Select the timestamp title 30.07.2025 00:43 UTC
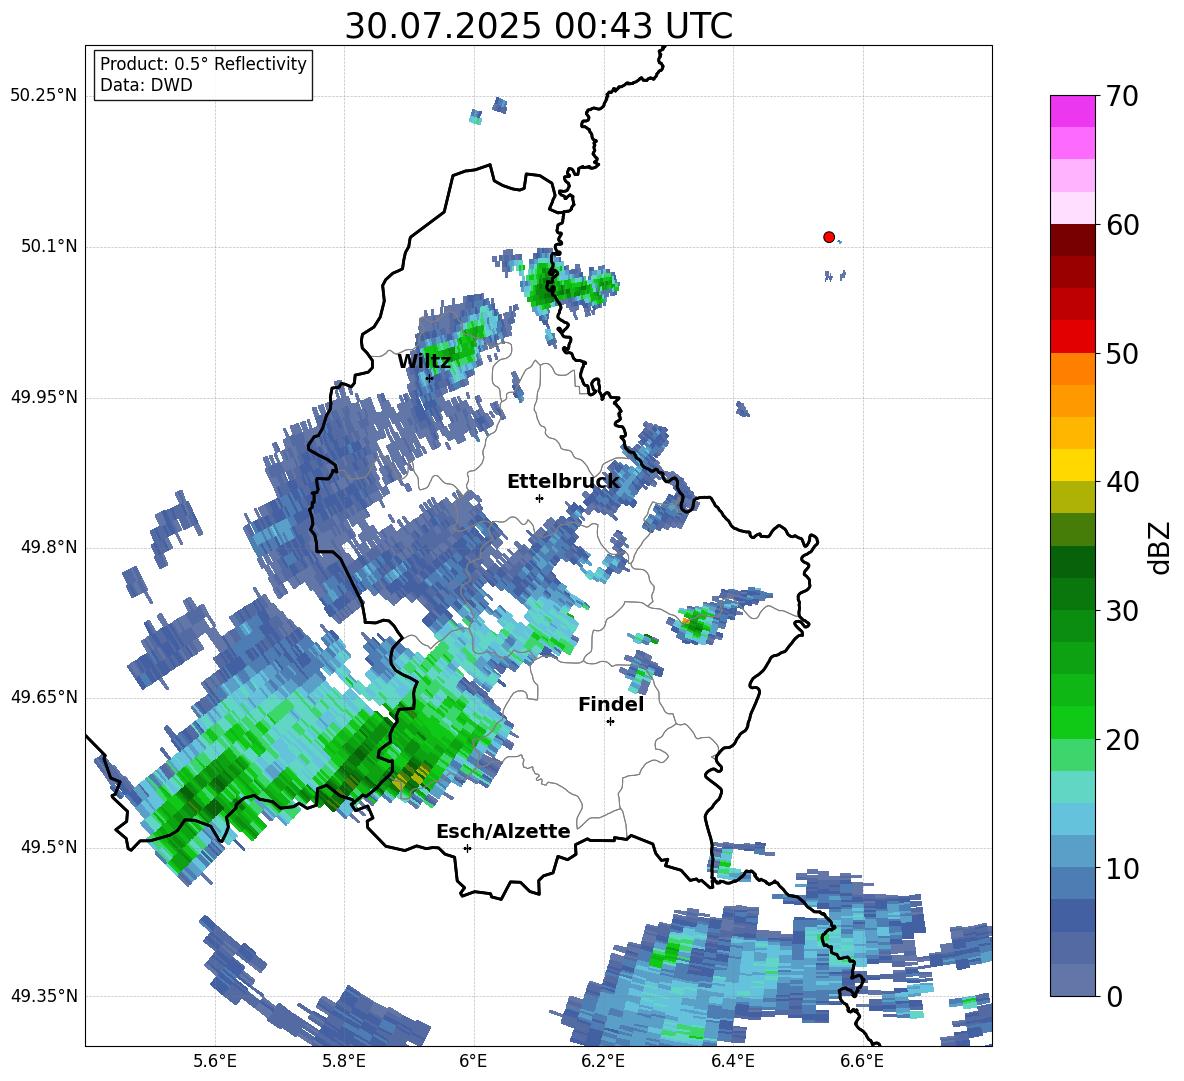The image size is (1184, 1081). [x=538, y=26]
